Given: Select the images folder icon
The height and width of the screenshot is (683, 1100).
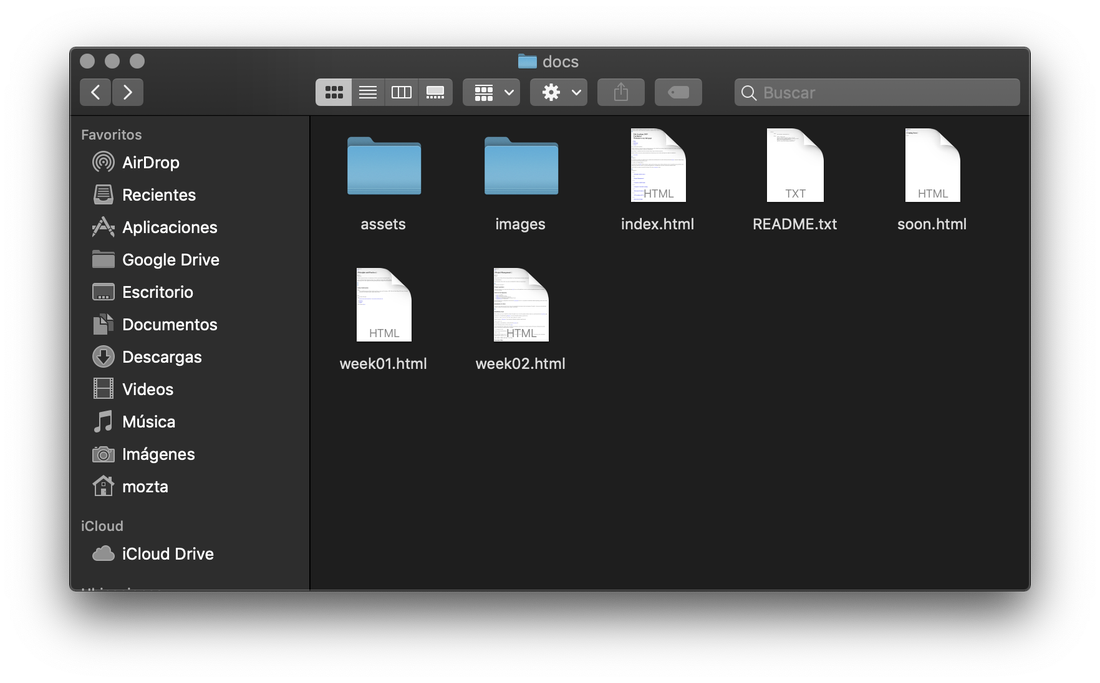Looking at the screenshot, I should 521,166.
